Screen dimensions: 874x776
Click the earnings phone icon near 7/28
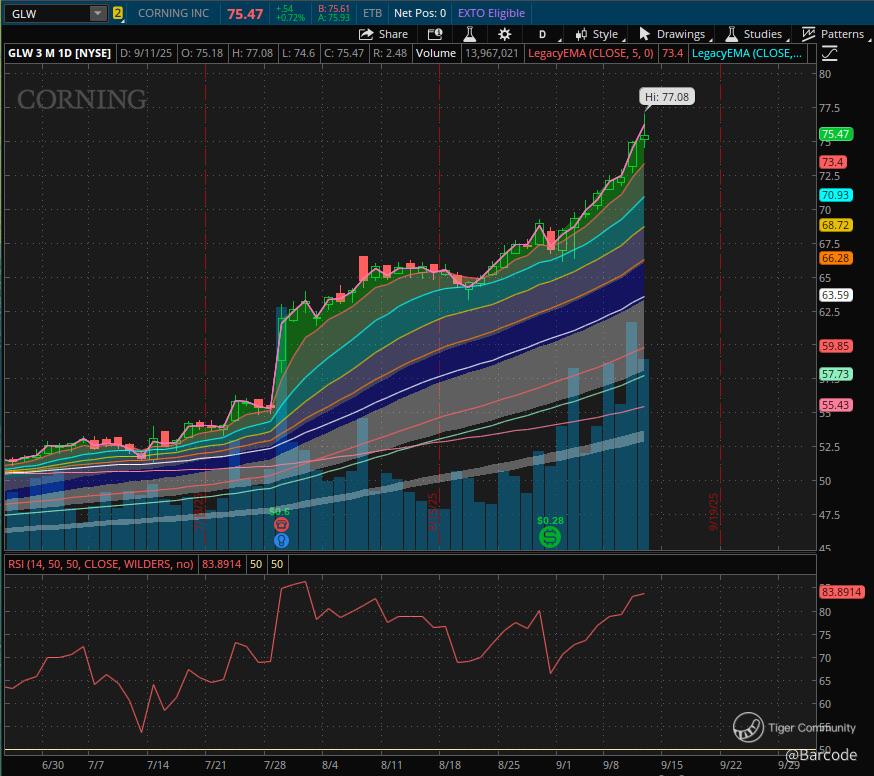pos(281,524)
